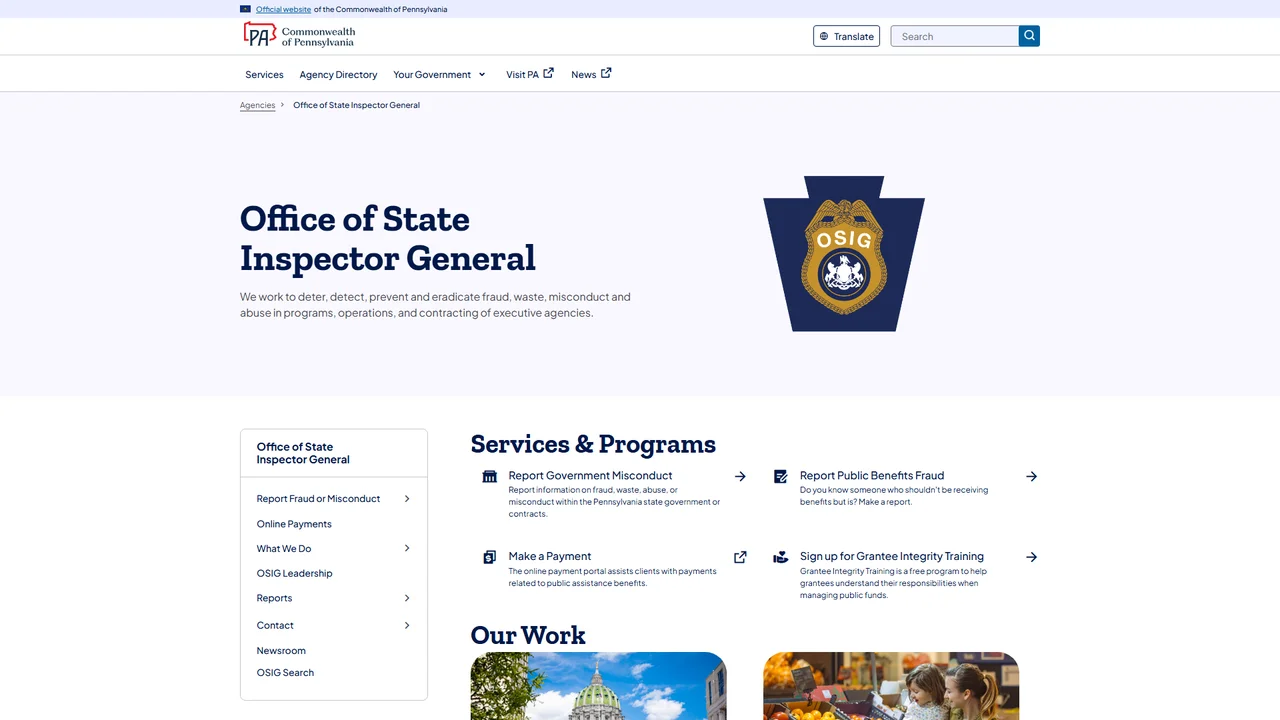Open the Services menu item
This screenshot has height=720, width=1280.
pos(264,74)
